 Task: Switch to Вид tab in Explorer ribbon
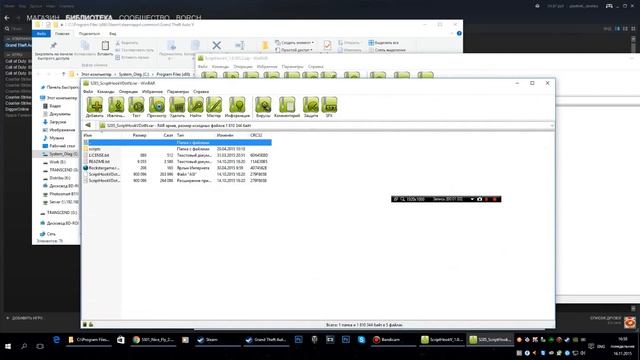point(113,33)
